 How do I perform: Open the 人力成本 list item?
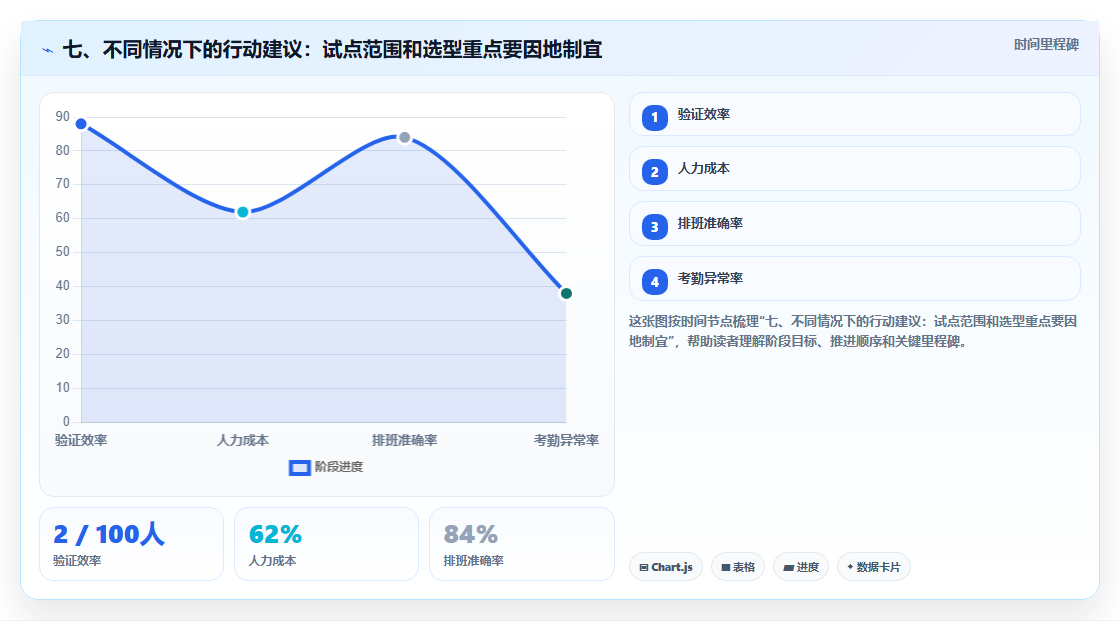[854, 169]
